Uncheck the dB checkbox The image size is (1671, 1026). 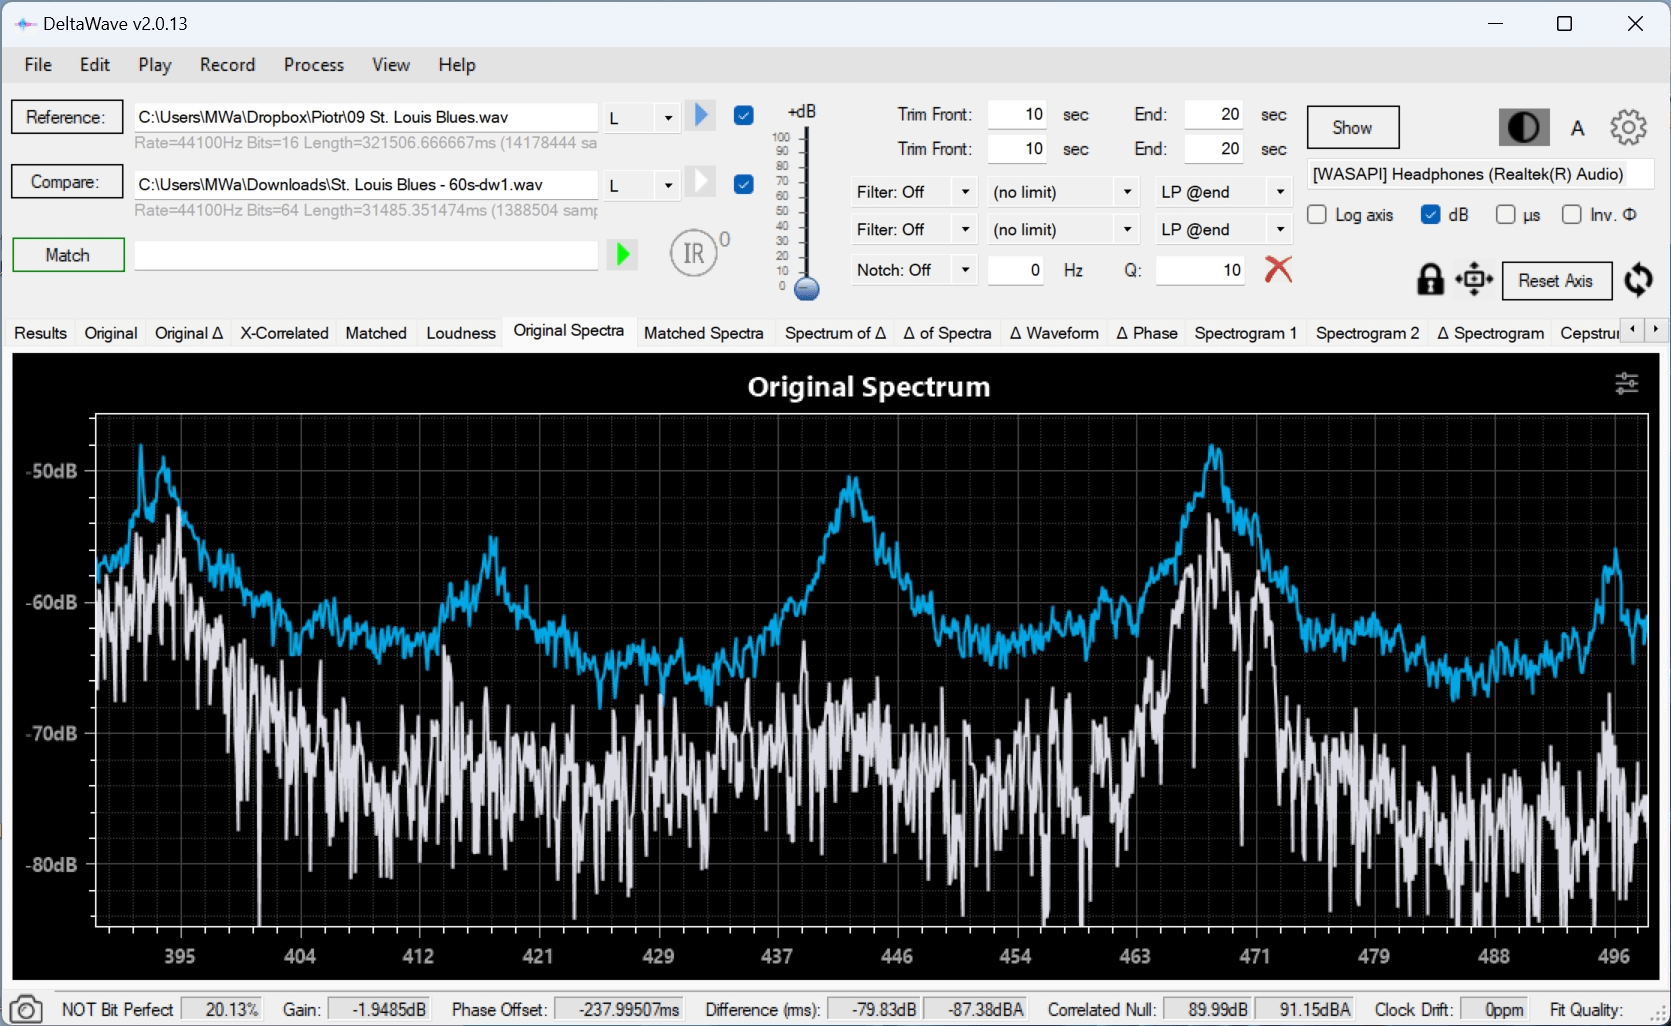1430,215
